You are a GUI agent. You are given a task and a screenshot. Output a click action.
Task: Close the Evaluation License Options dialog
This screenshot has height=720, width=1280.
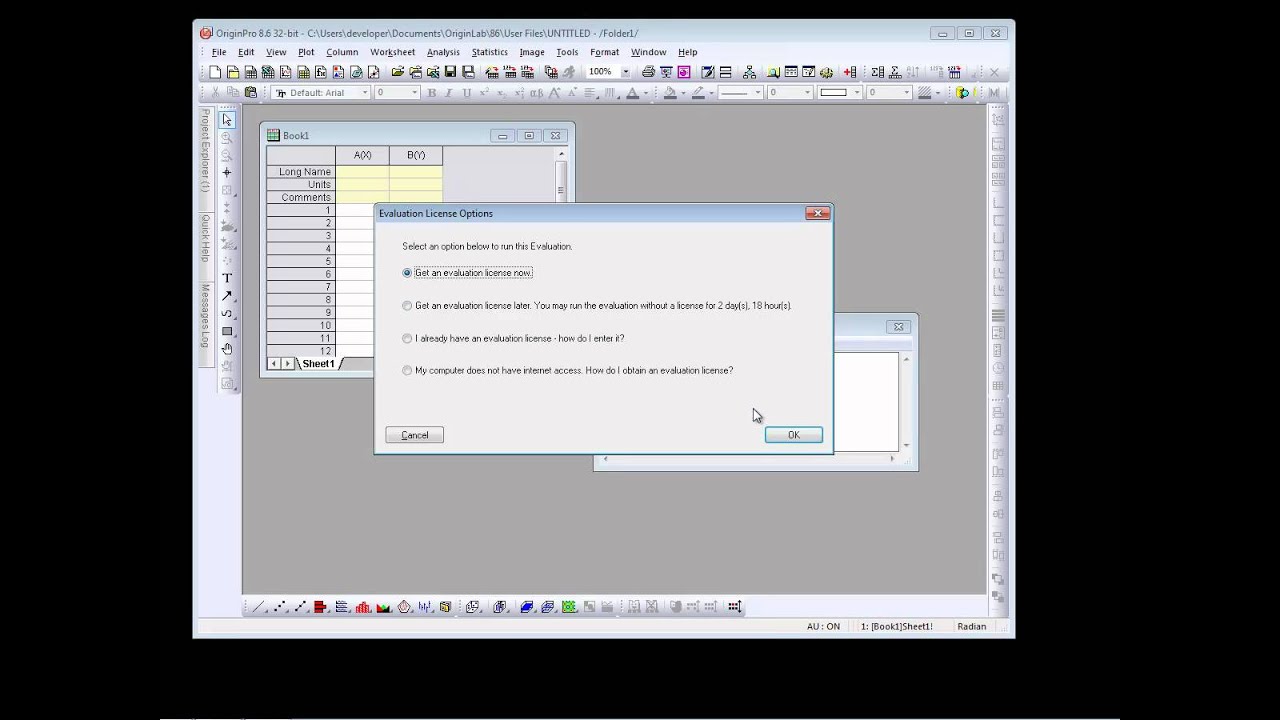pyautogui.click(x=818, y=213)
